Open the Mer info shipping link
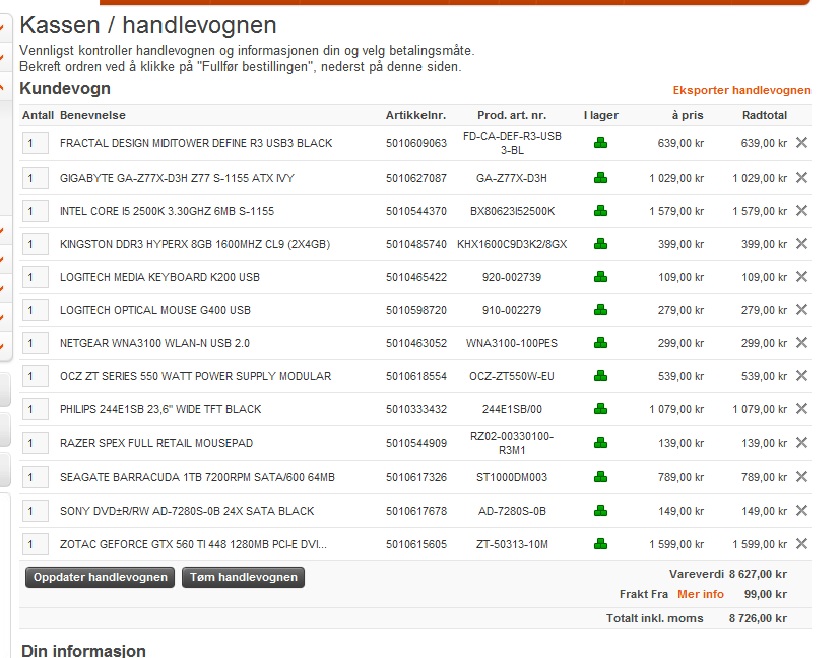The height and width of the screenshot is (658, 840). point(700,594)
